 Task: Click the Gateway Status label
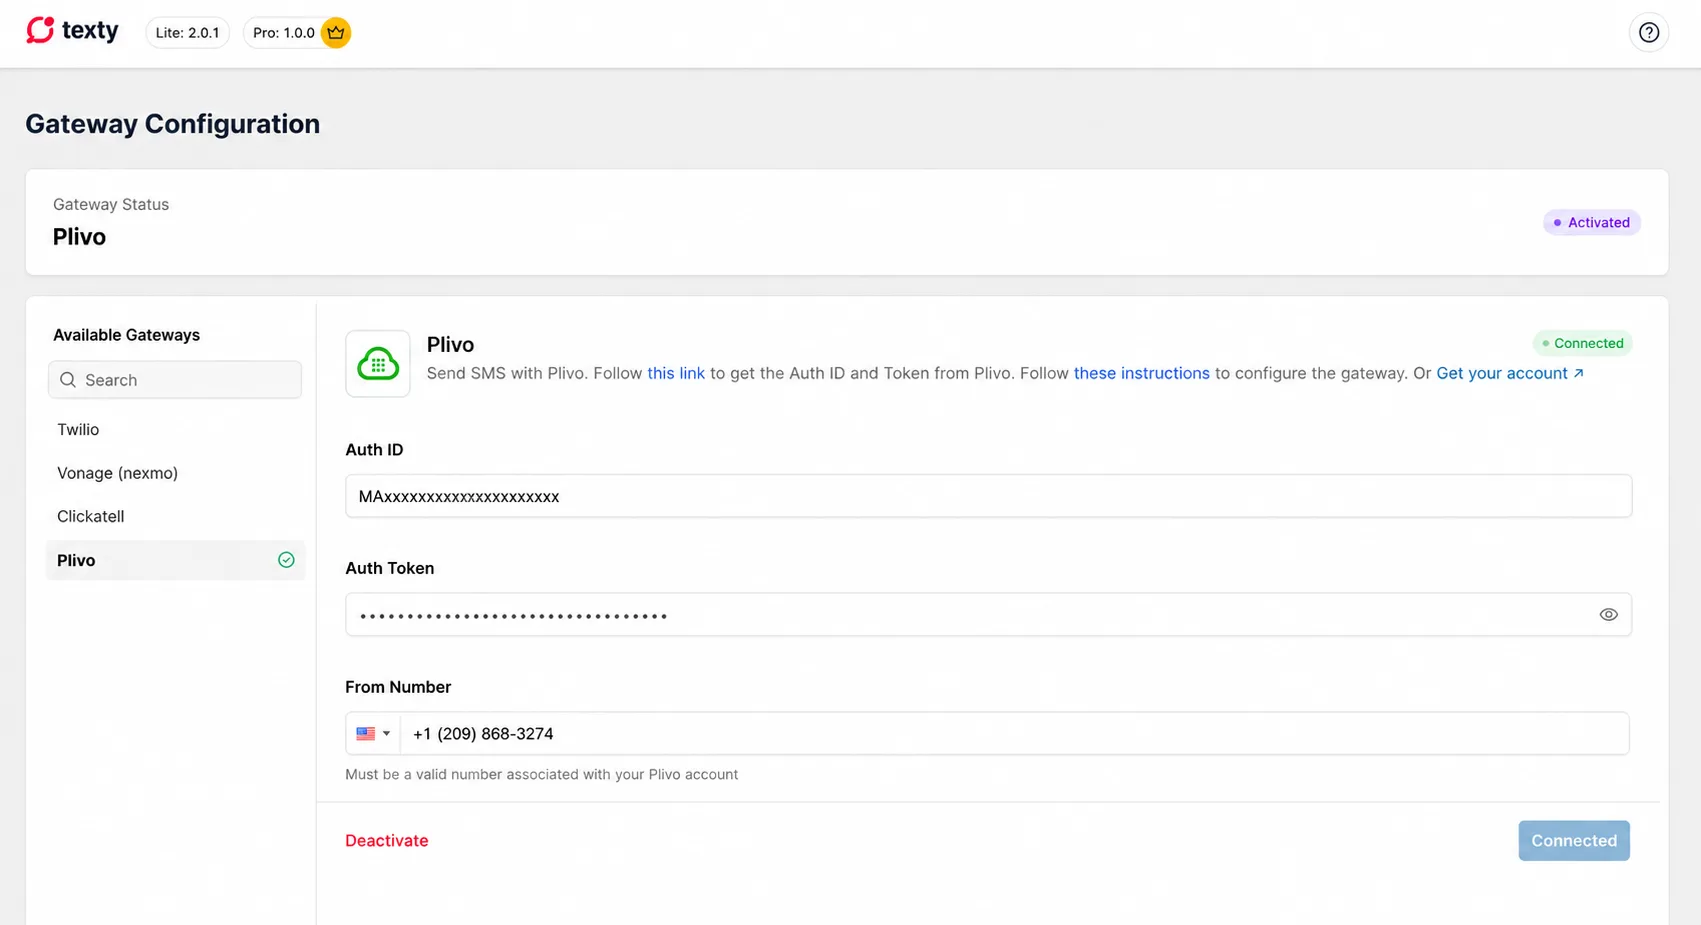[x=111, y=204]
